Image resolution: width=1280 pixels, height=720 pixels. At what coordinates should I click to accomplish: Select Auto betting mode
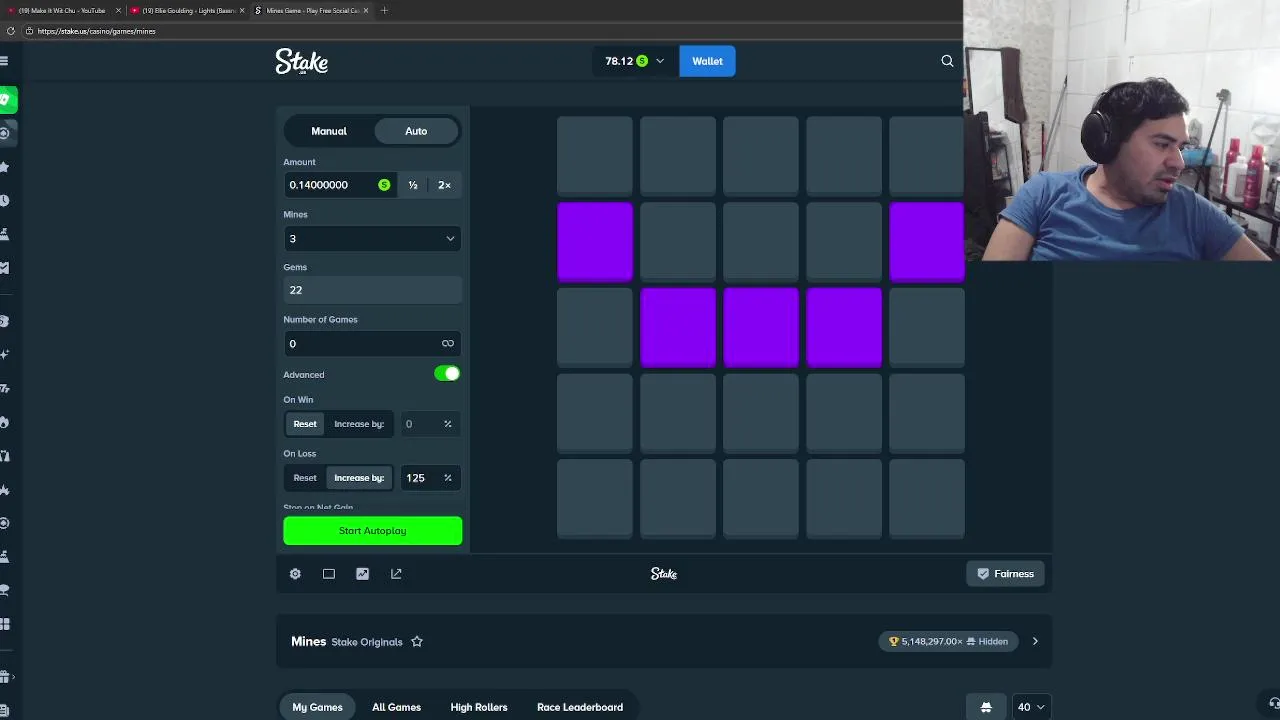pyautogui.click(x=416, y=131)
